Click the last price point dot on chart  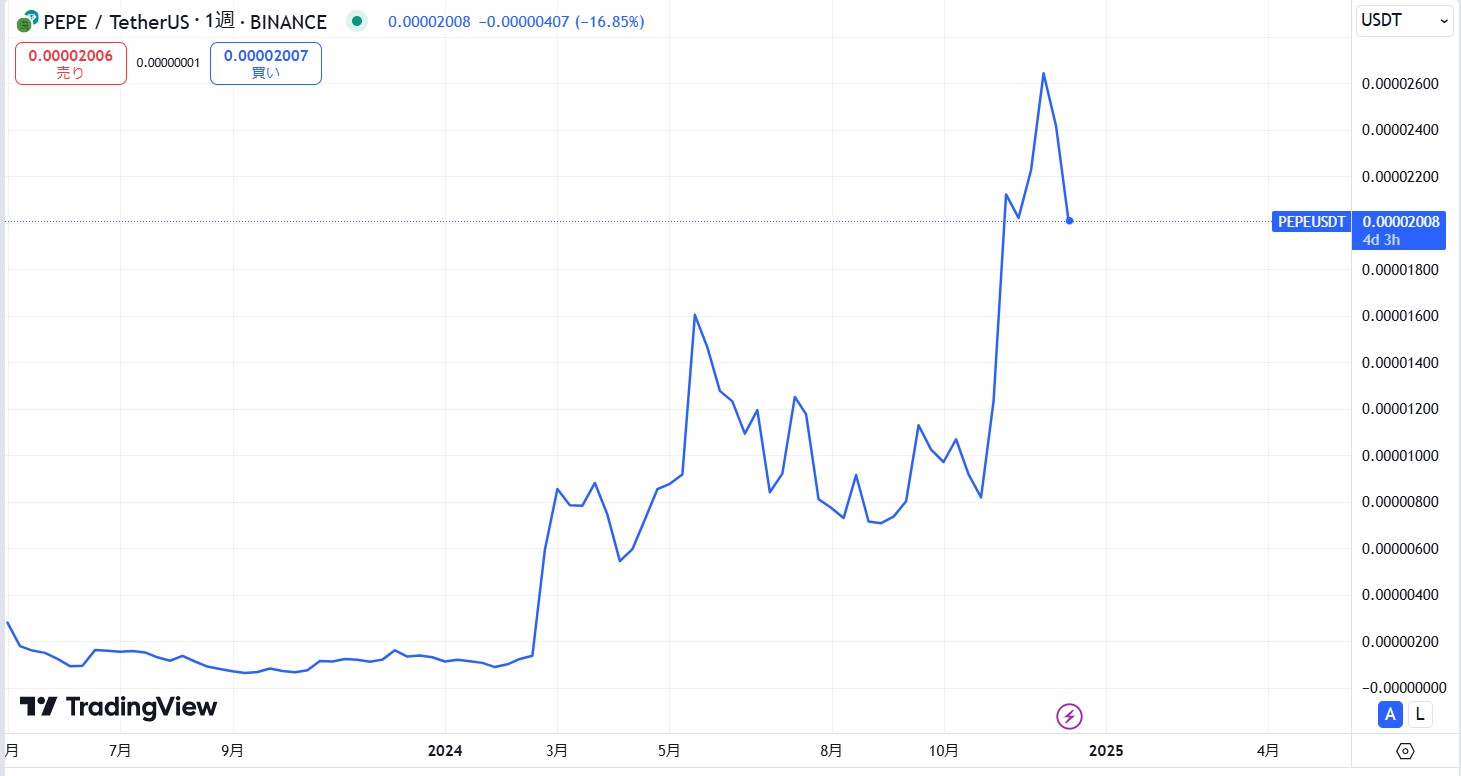(x=1070, y=221)
